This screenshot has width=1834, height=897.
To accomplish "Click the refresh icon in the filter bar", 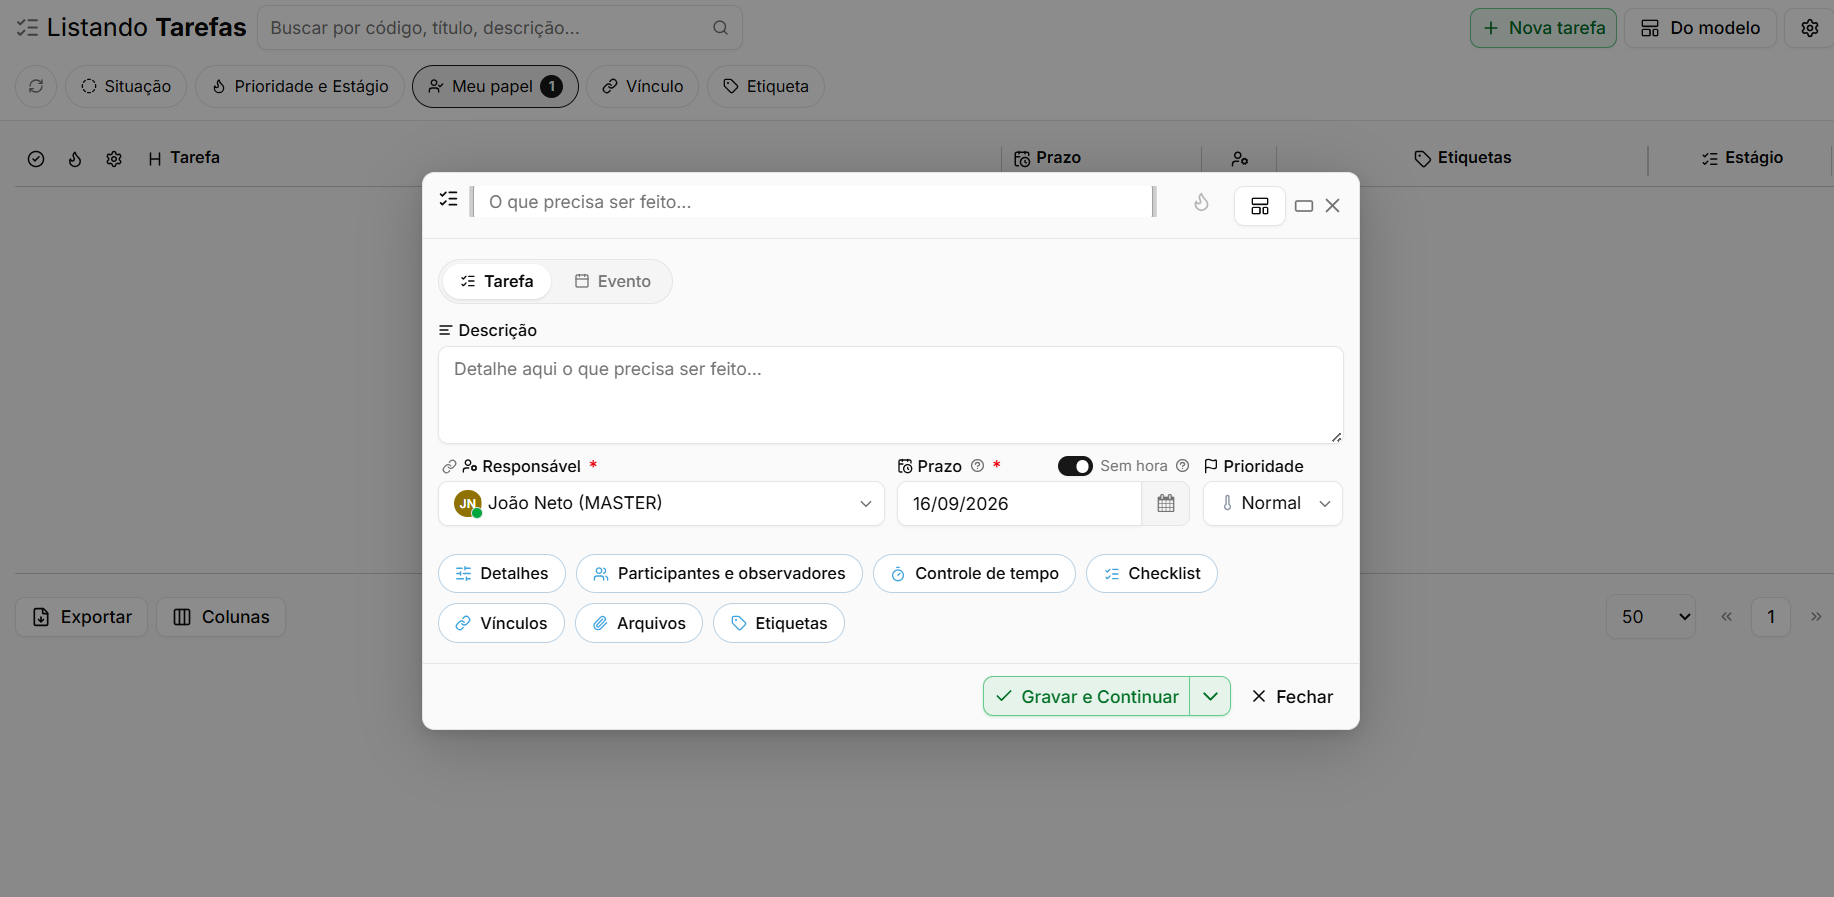I will tap(36, 86).
